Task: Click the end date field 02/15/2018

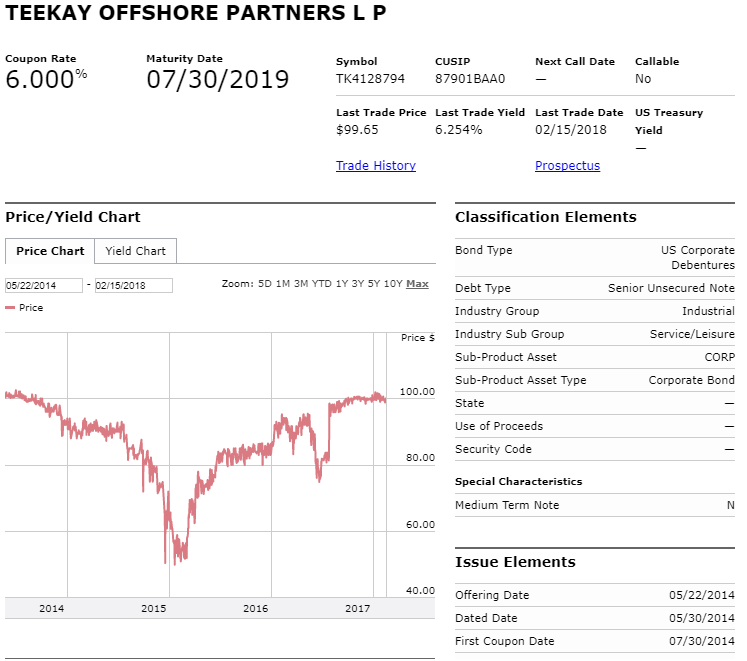Action: click(134, 285)
